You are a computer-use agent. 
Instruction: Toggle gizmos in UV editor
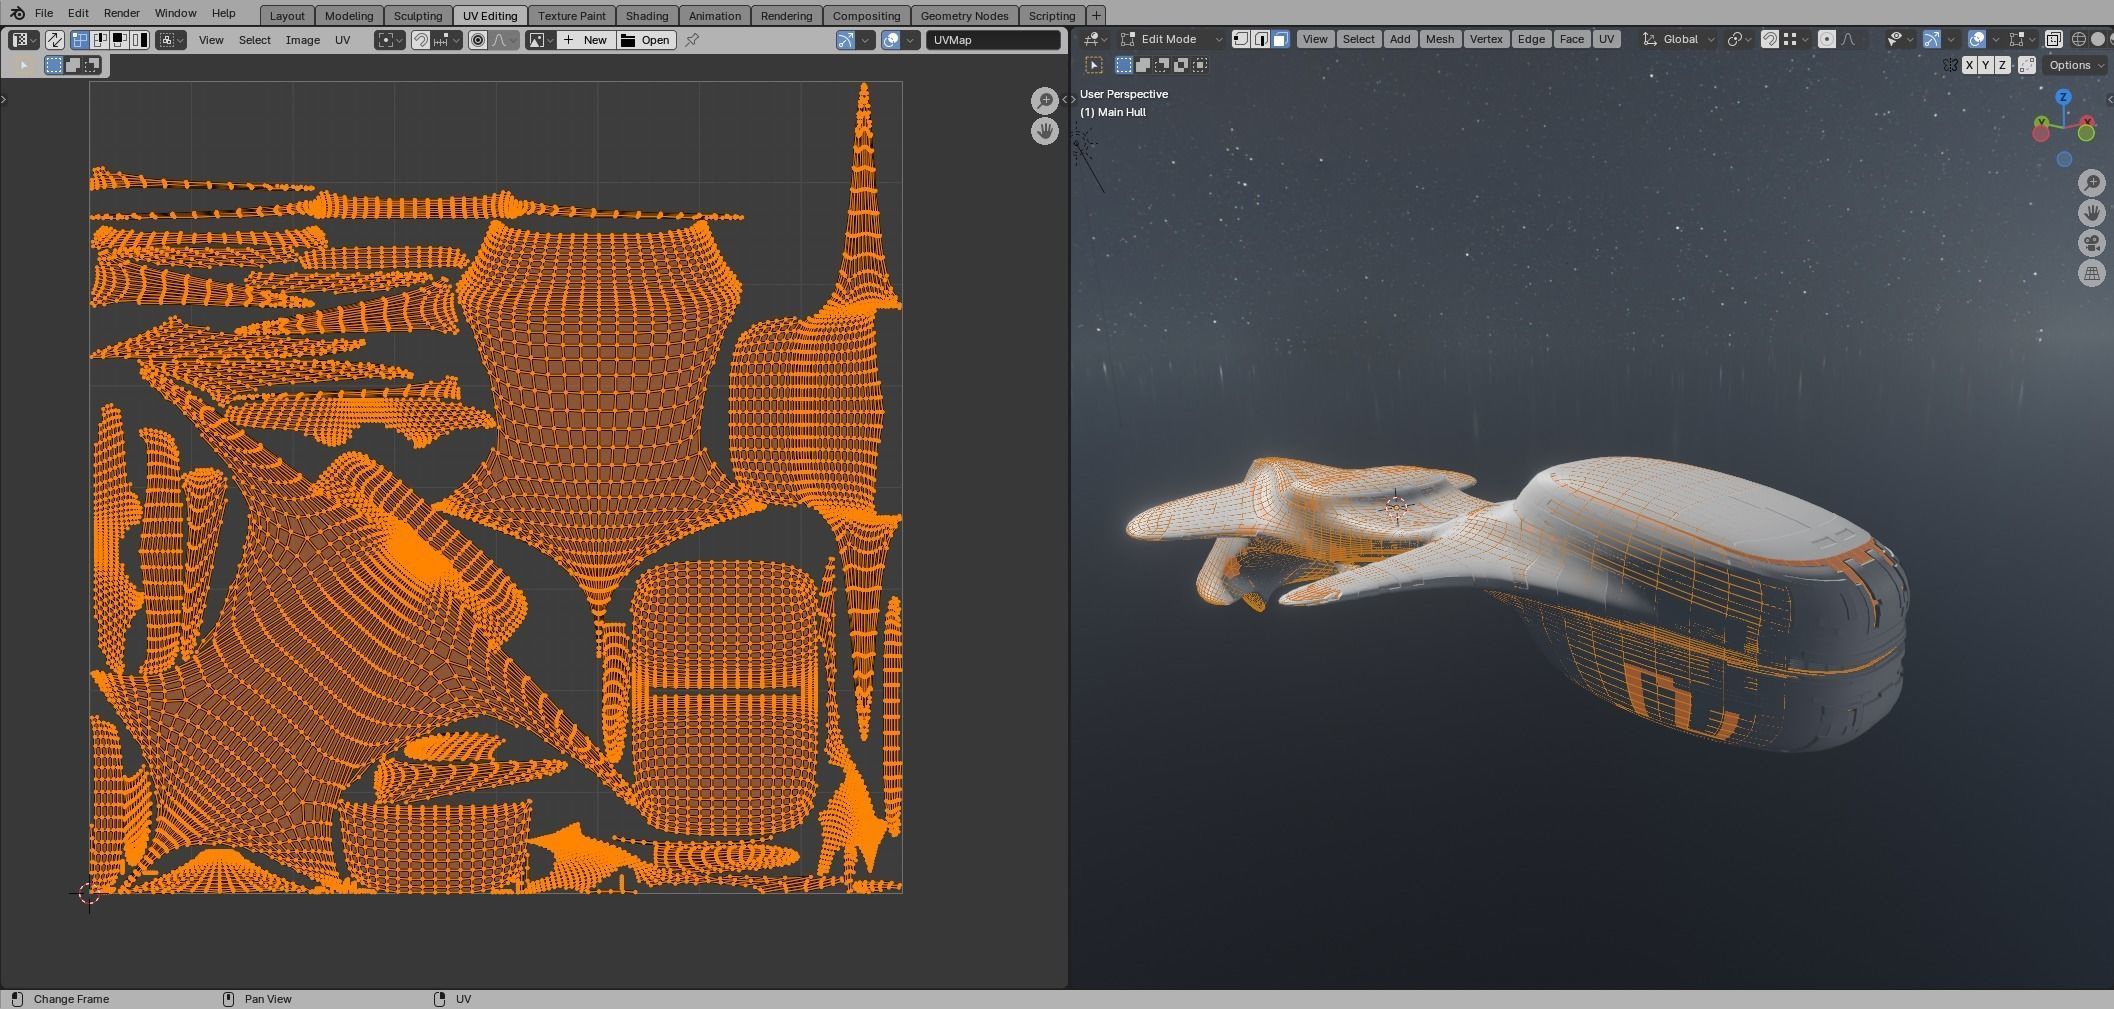click(x=846, y=40)
